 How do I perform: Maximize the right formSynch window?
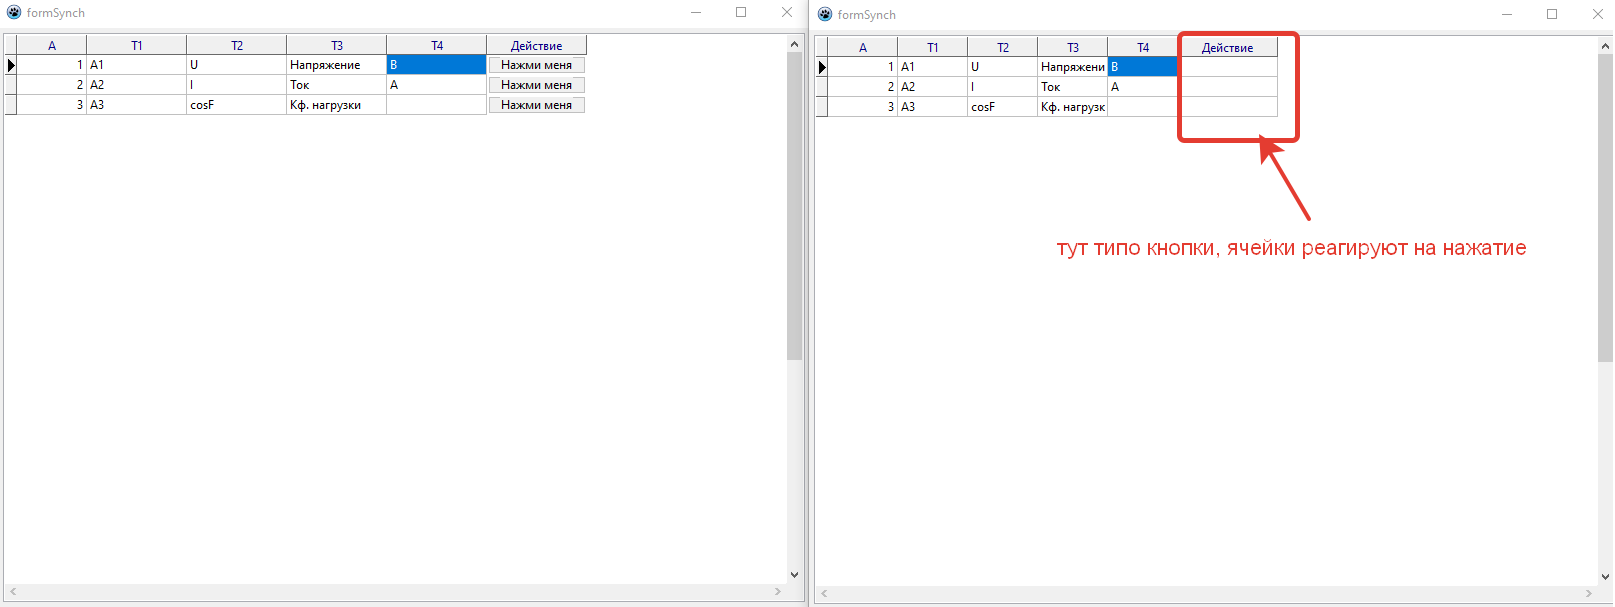pos(1552,14)
